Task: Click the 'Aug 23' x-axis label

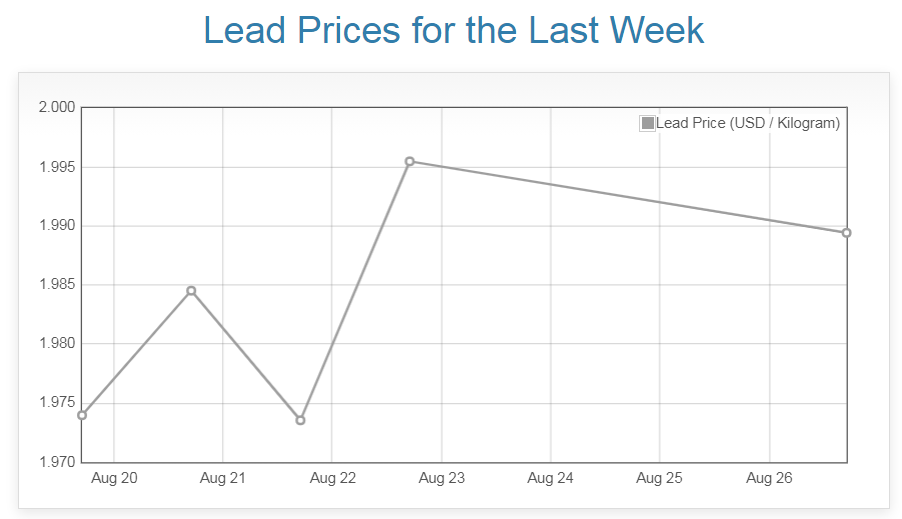Action: [x=441, y=478]
